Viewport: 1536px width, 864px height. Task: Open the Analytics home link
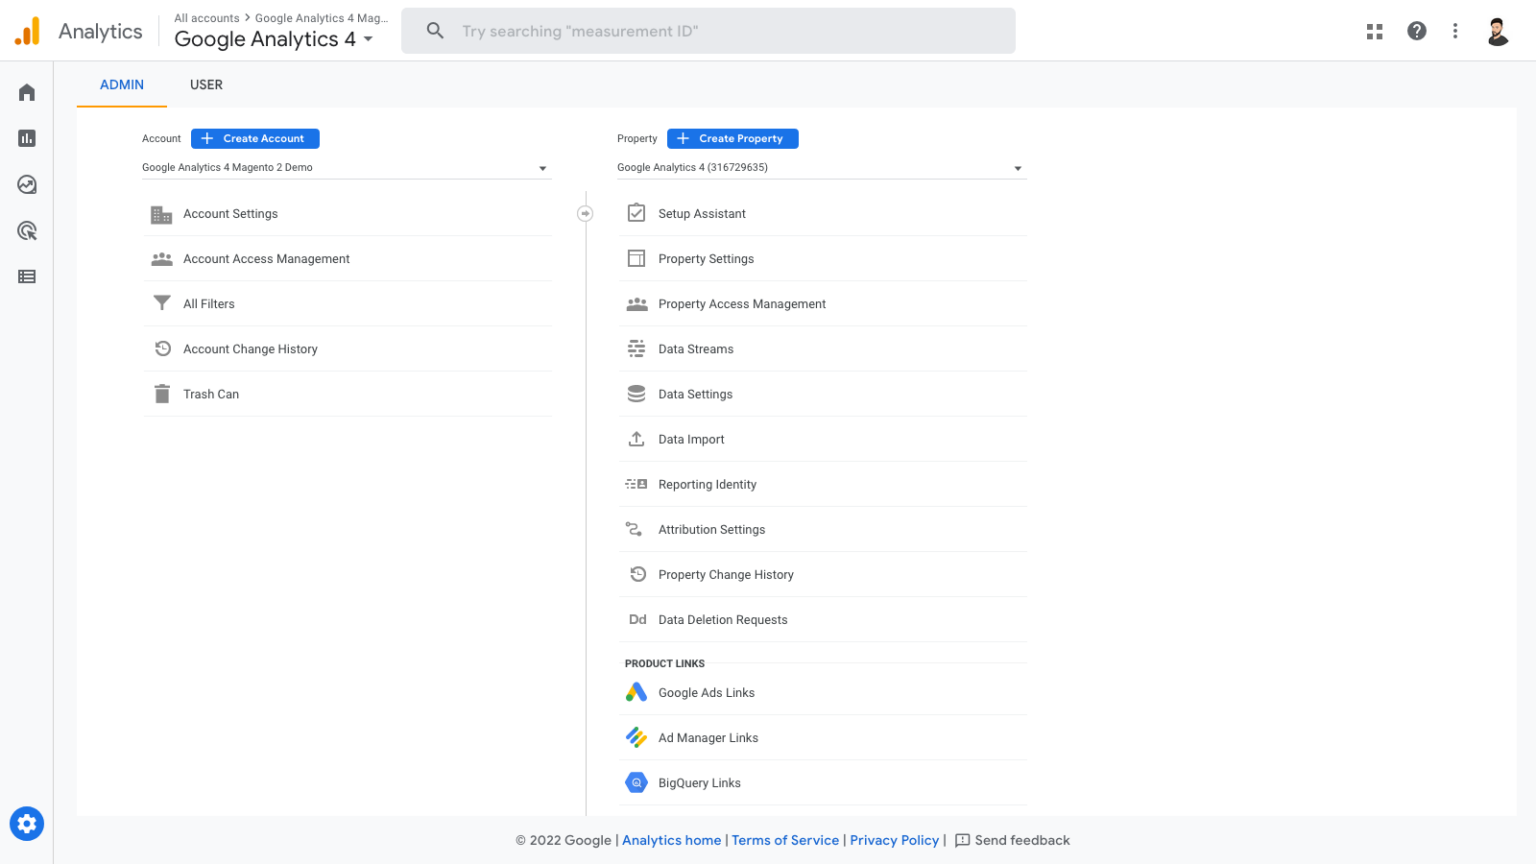tap(671, 840)
